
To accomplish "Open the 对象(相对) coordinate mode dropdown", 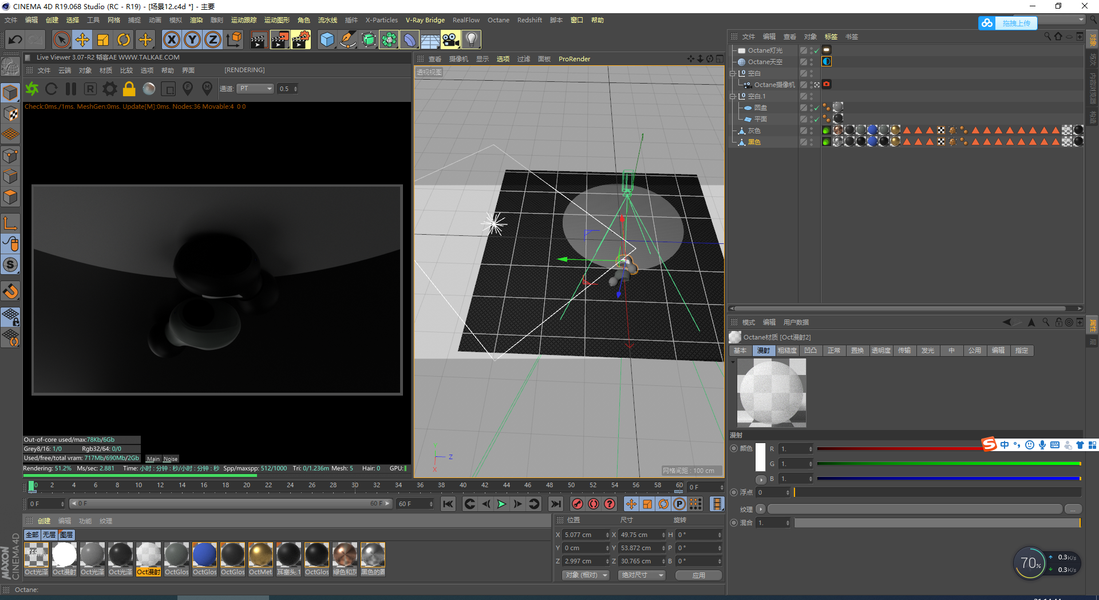I will click(585, 575).
